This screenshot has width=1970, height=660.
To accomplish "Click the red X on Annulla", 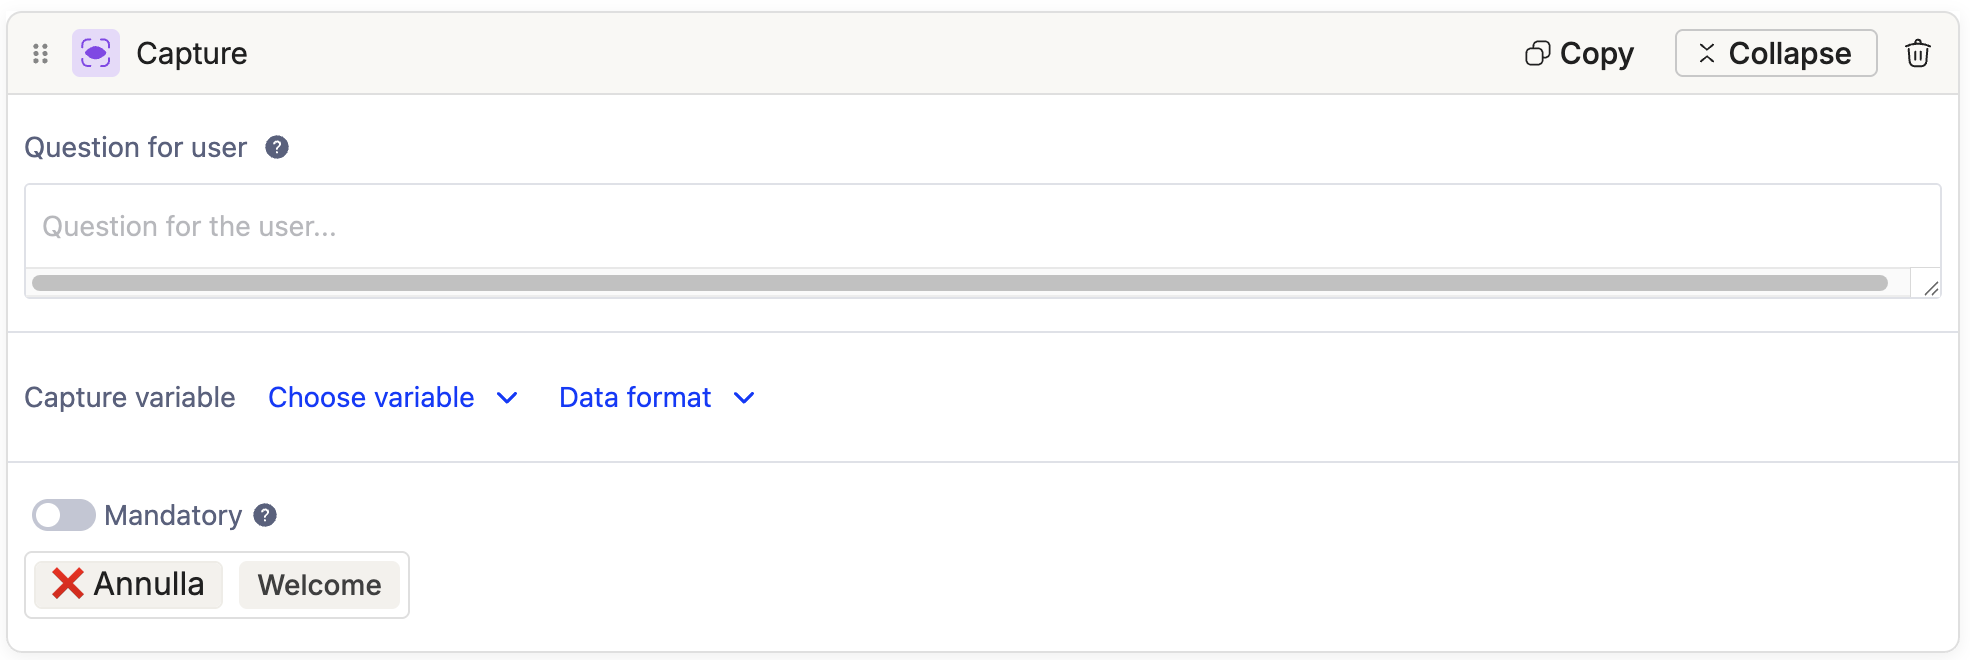I will coord(67,584).
